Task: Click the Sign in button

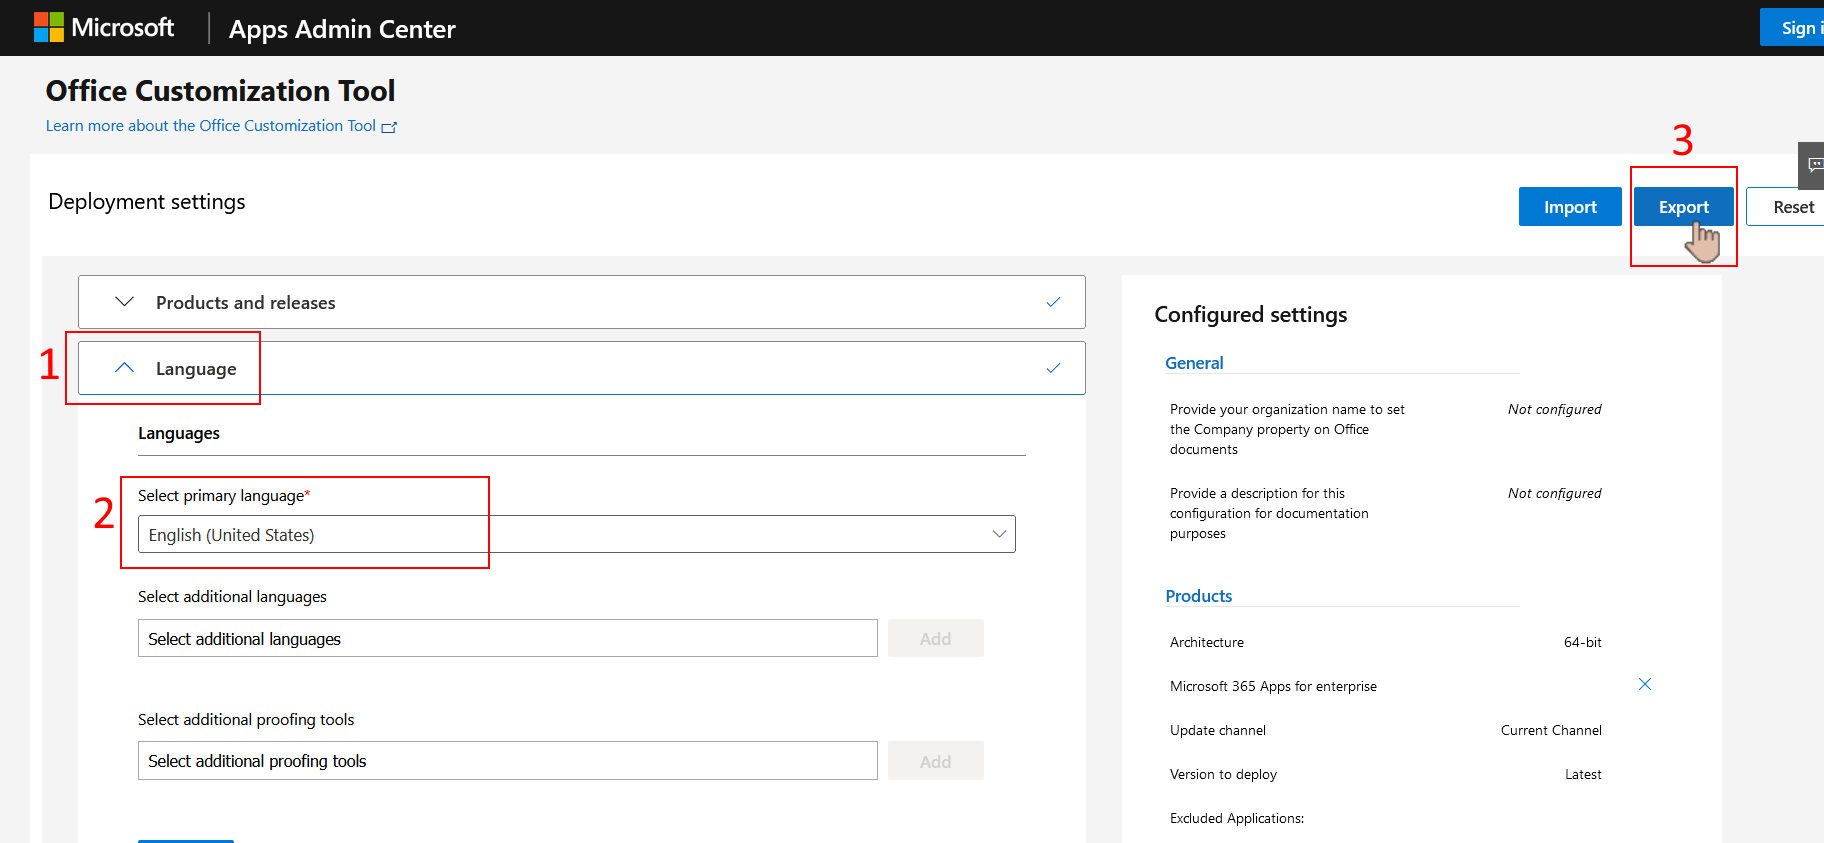Action: coord(1794,28)
